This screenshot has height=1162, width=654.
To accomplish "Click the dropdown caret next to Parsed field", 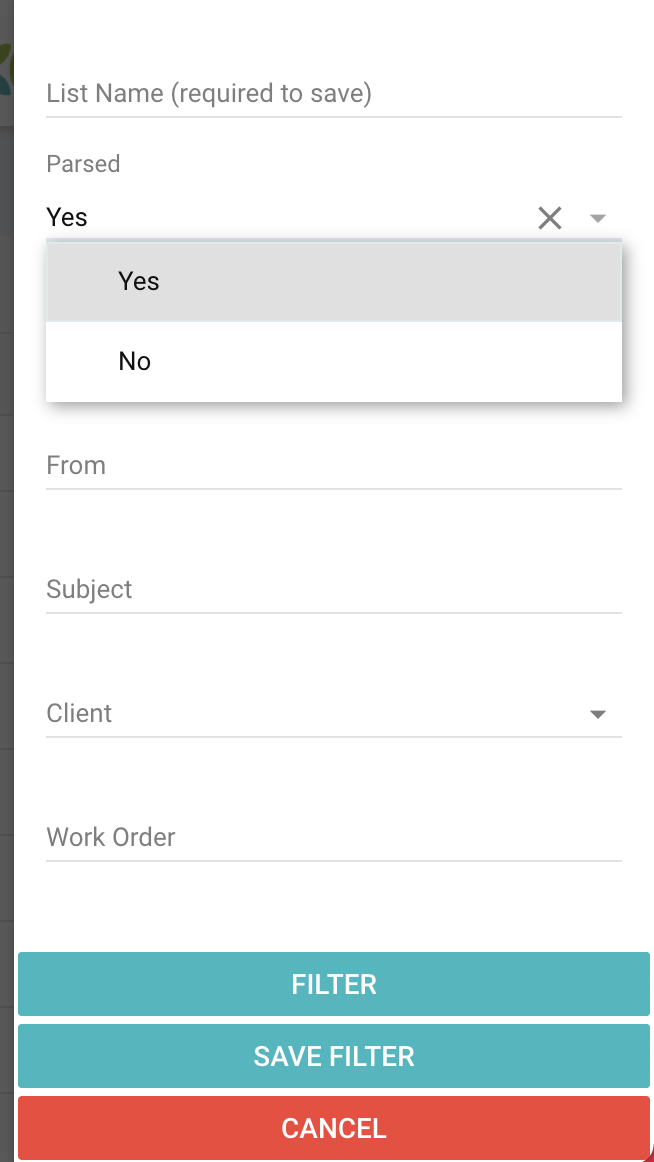I will click(x=597, y=218).
